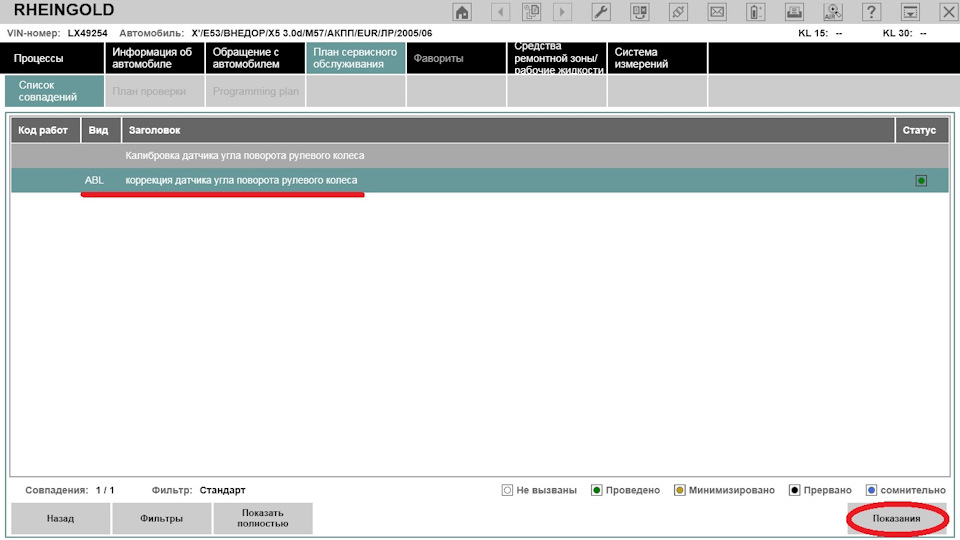
Task: Open the Фавориты tab
Action: [x=456, y=58]
